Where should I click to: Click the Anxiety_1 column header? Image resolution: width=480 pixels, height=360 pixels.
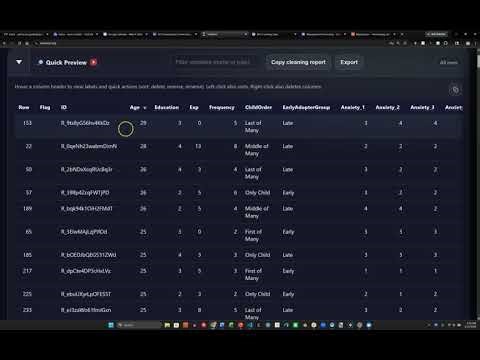[x=353, y=107]
